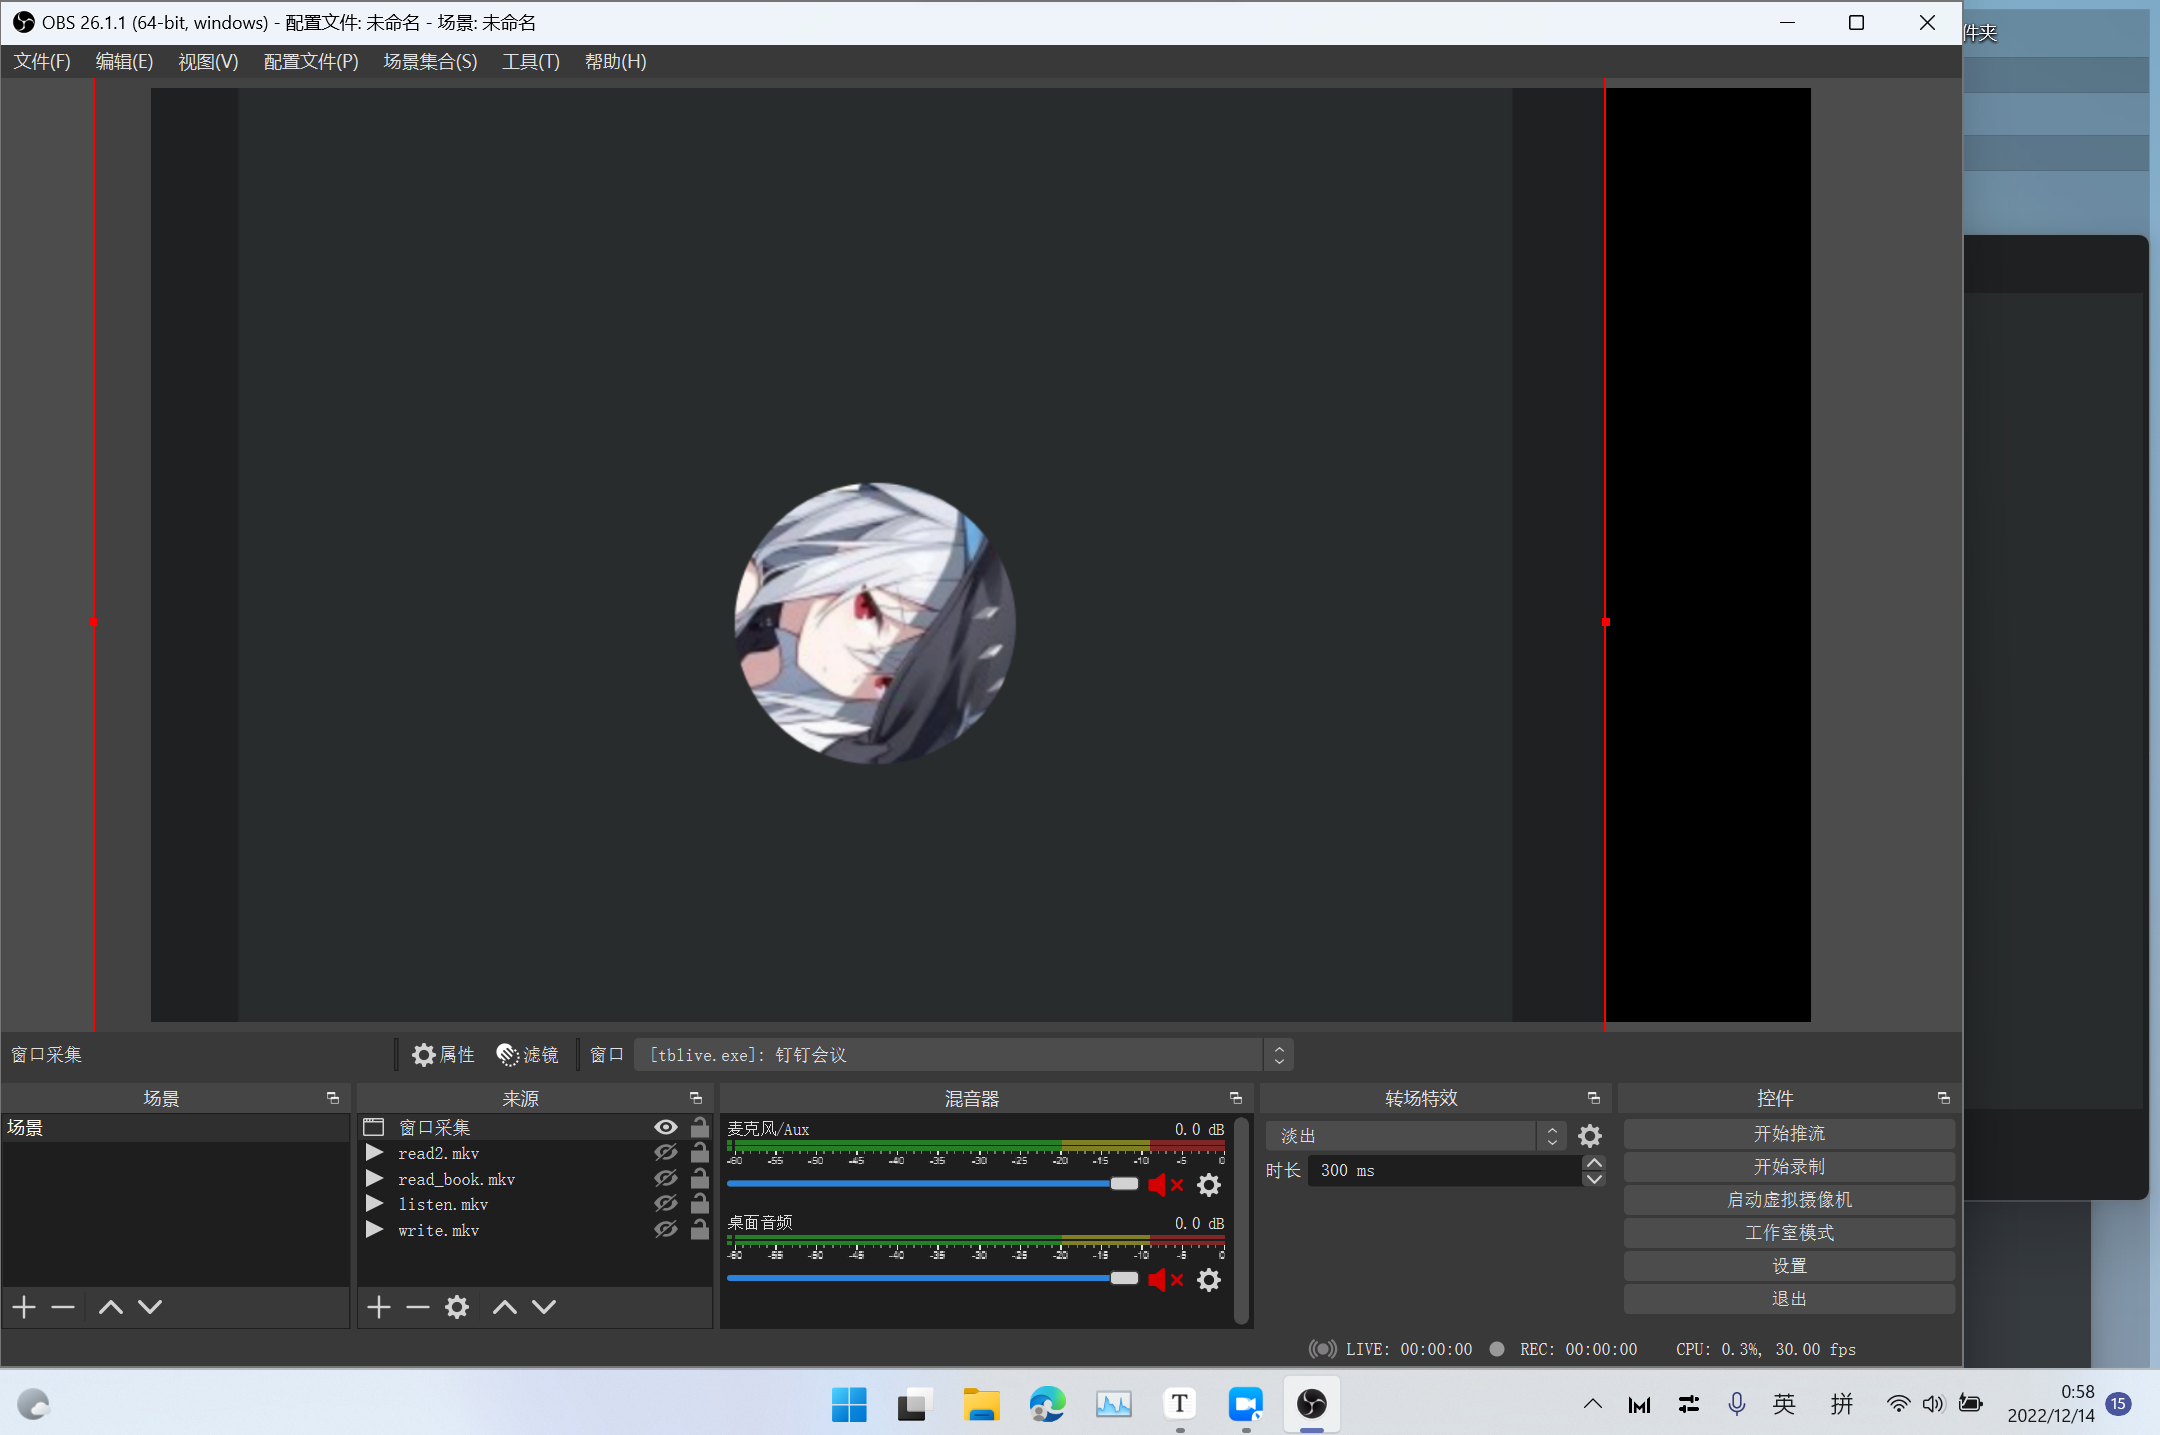2160x1435 pixels.
Task: Pop out the 场景 dock panel
Action: click(x=333, y=1098)
